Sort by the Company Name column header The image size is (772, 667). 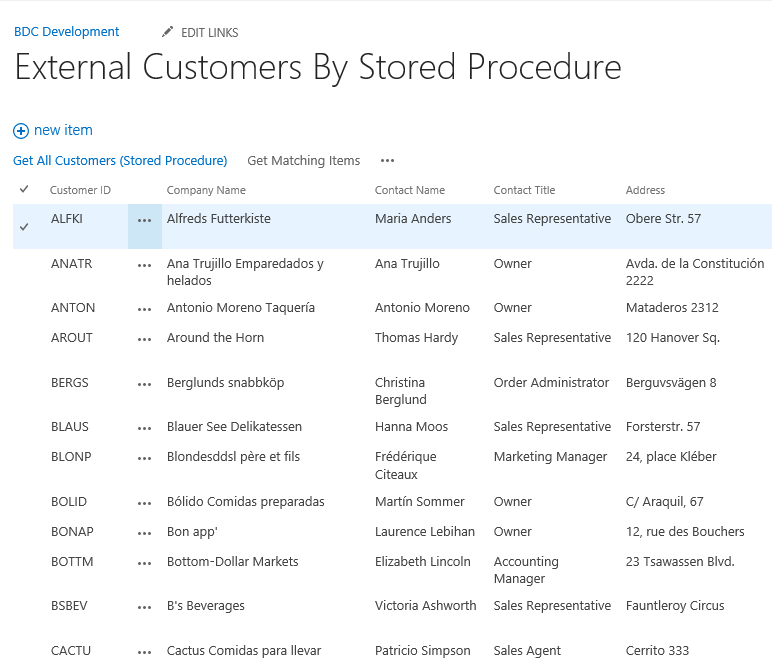206,190
